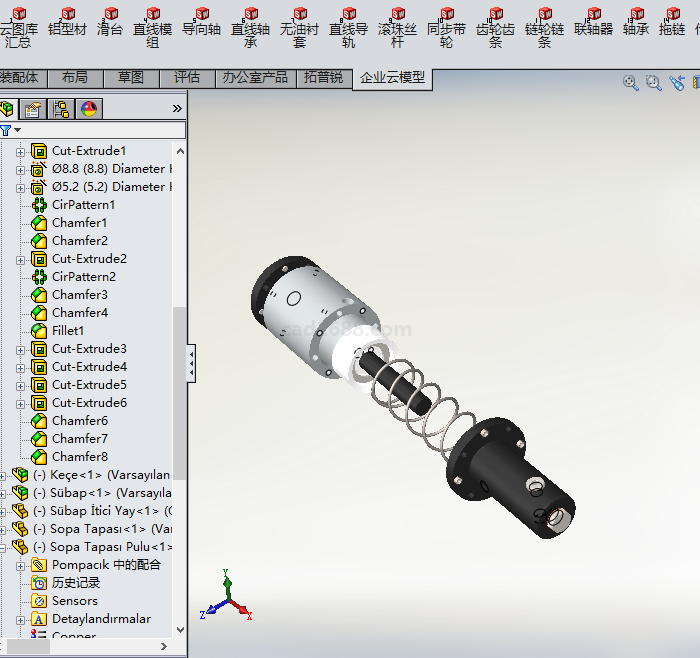Open the FeatureManager design tree tab
700x658 pixels.
pos(9,109)
